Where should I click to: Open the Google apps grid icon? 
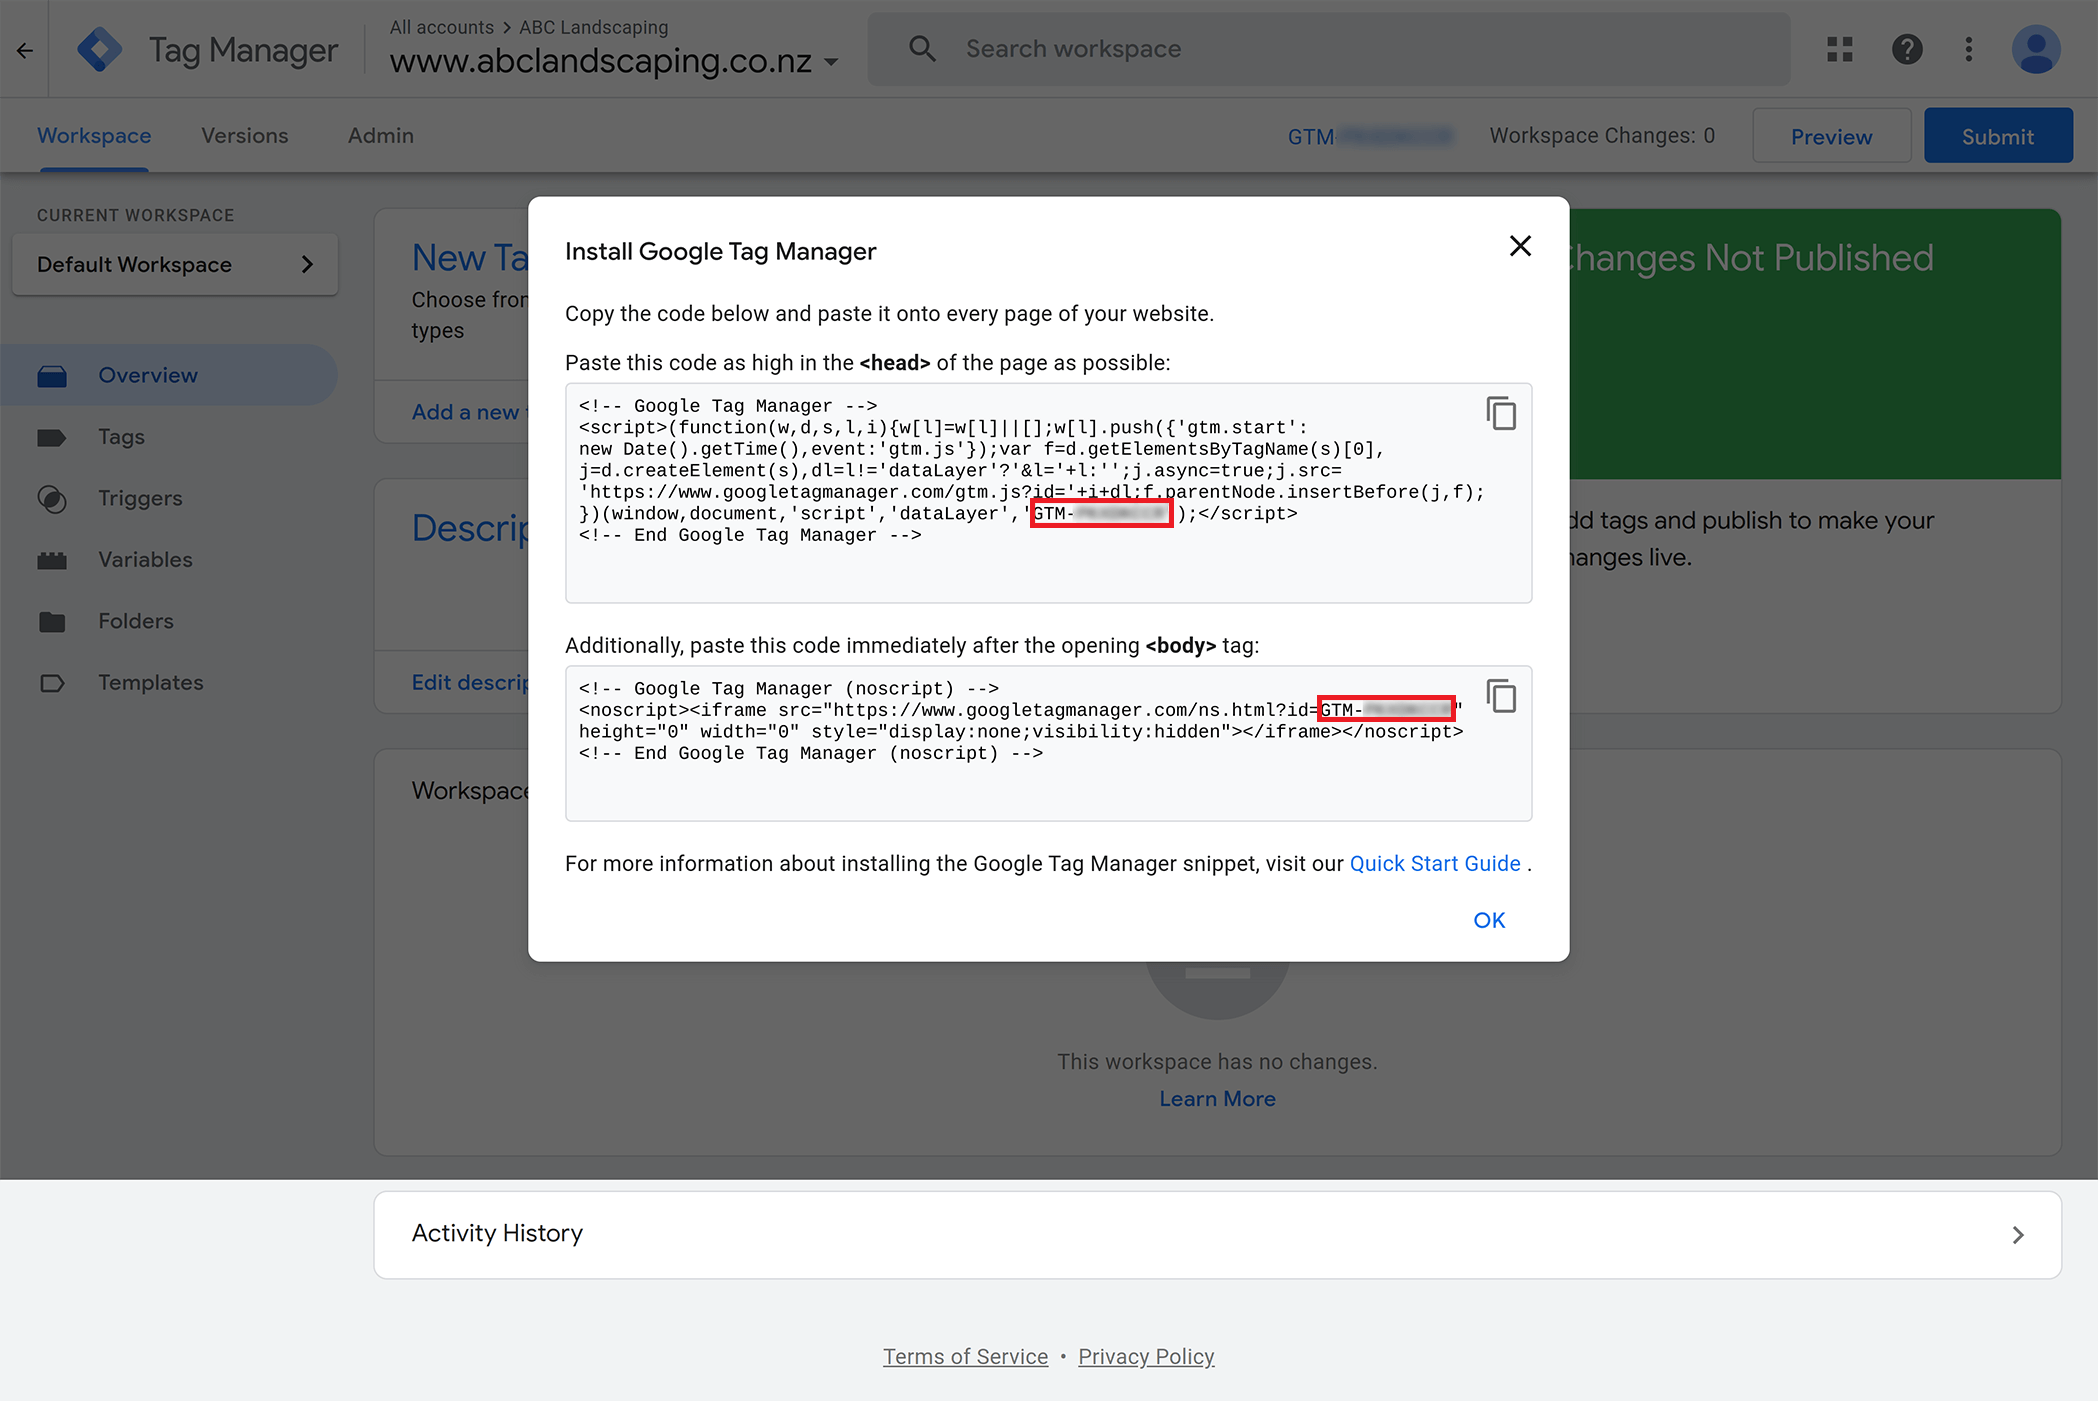[1840, 49]
